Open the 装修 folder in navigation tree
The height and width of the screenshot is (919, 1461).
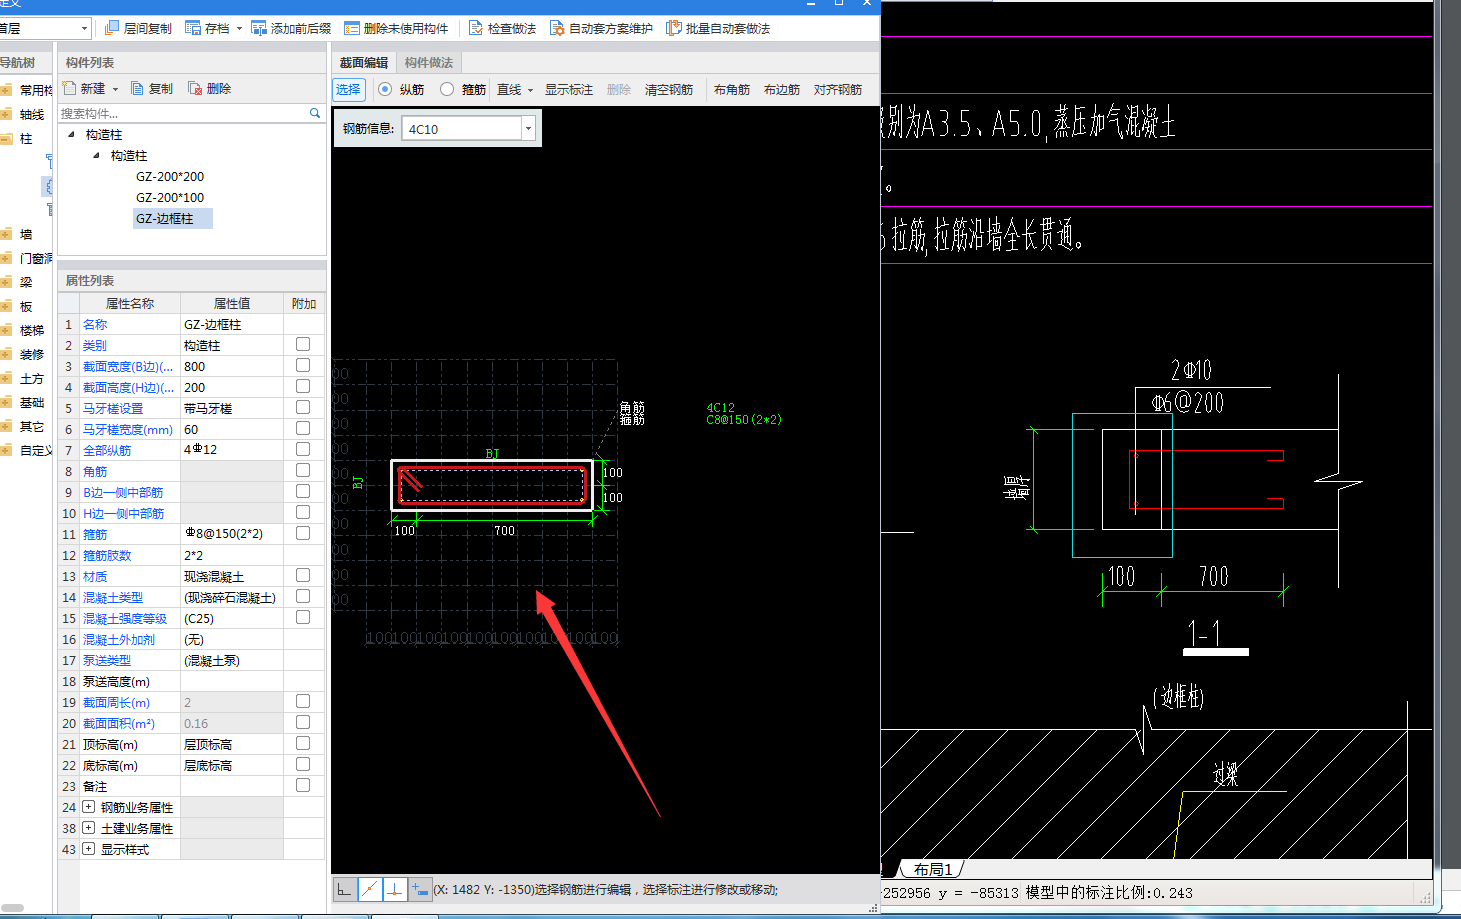pyautogui.click(x=6, y=354)
